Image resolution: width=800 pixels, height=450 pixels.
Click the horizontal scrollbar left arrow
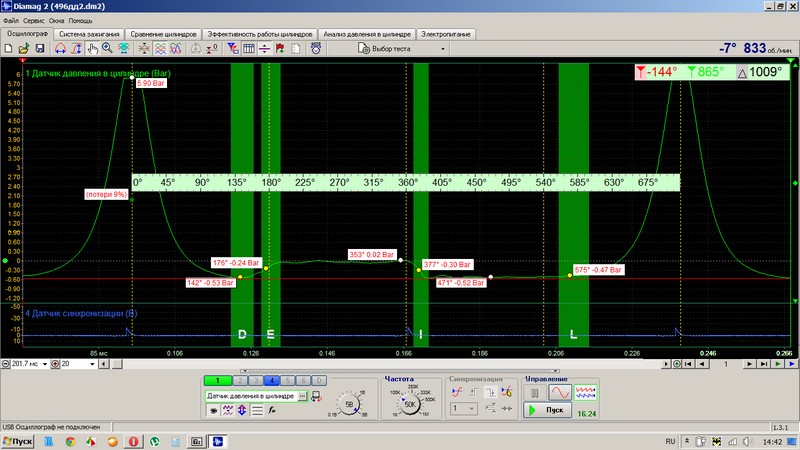coord(104,364)
